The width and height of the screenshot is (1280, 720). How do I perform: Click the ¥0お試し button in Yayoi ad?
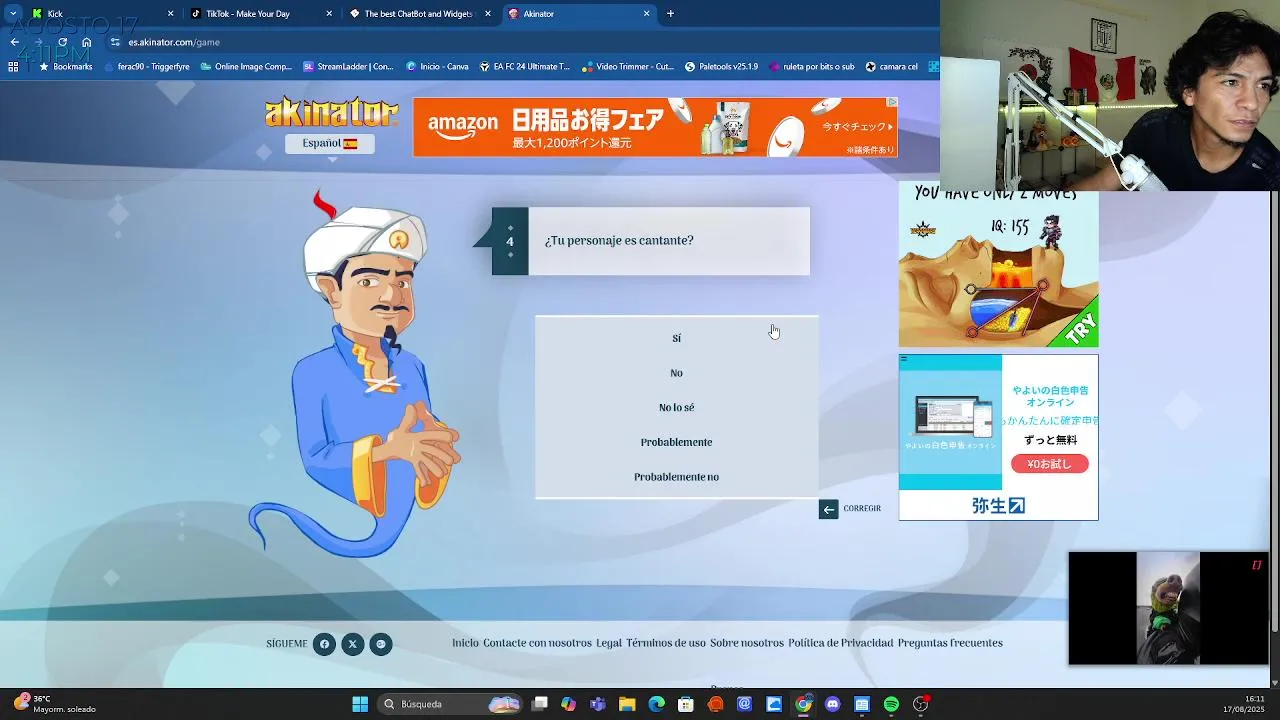point(1049,464)
